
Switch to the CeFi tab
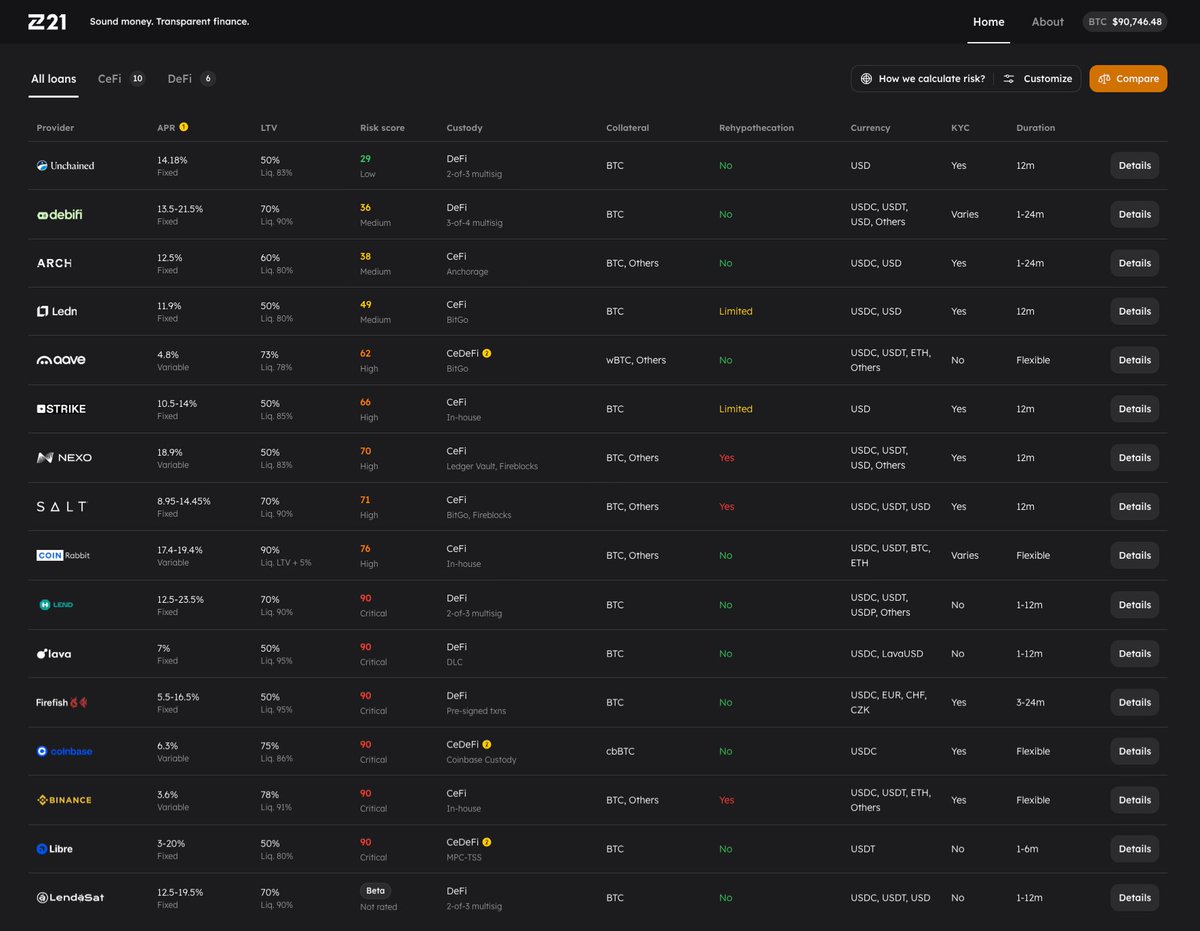pyautogui.click(x=121, y=79)
